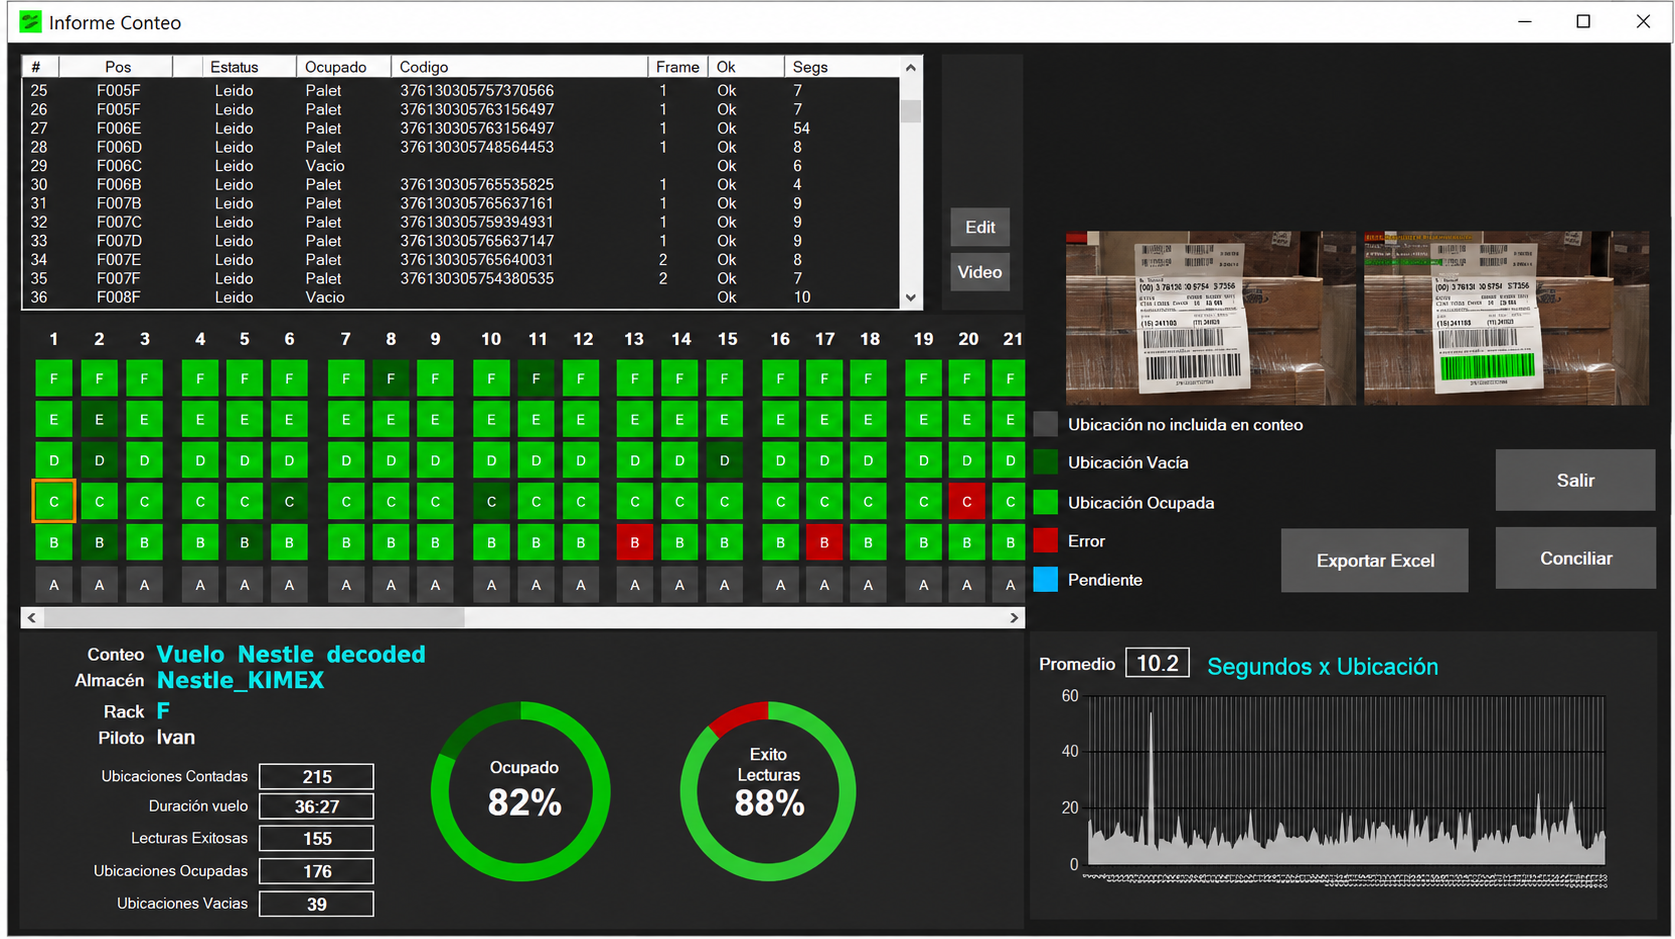Click the Segundos x Ubicación line chart
This screenshot has width=1675, height=939.
pyautogui.click(x=1345, y=782)
